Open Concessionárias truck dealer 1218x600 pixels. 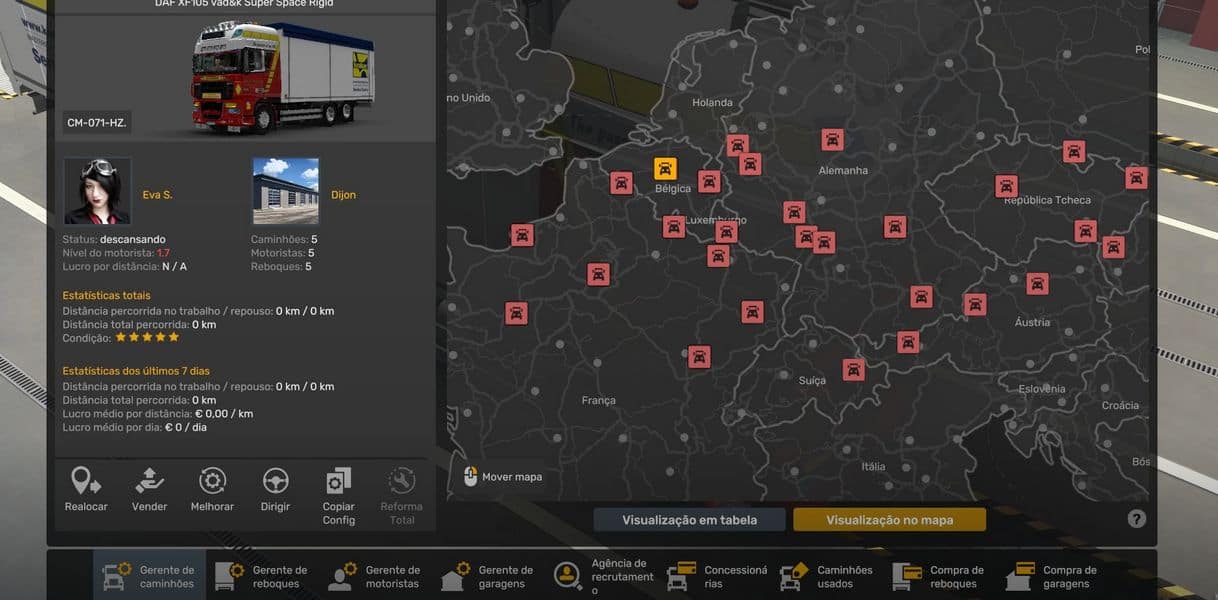tap(716, 577)
